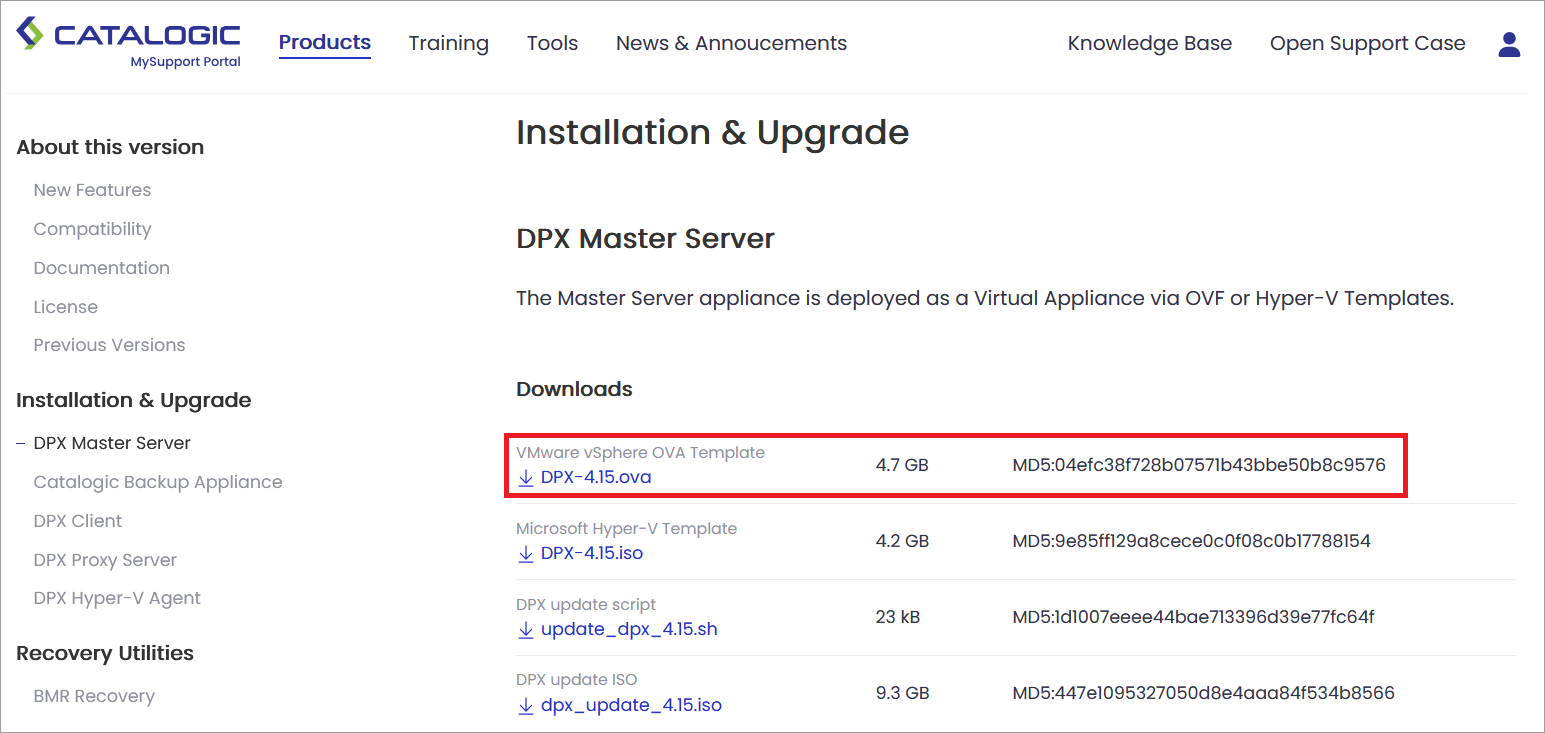Viewport: 1545px width, 733px height.
Task: Click Open Support Case link
Action: tap(1367, 44)
